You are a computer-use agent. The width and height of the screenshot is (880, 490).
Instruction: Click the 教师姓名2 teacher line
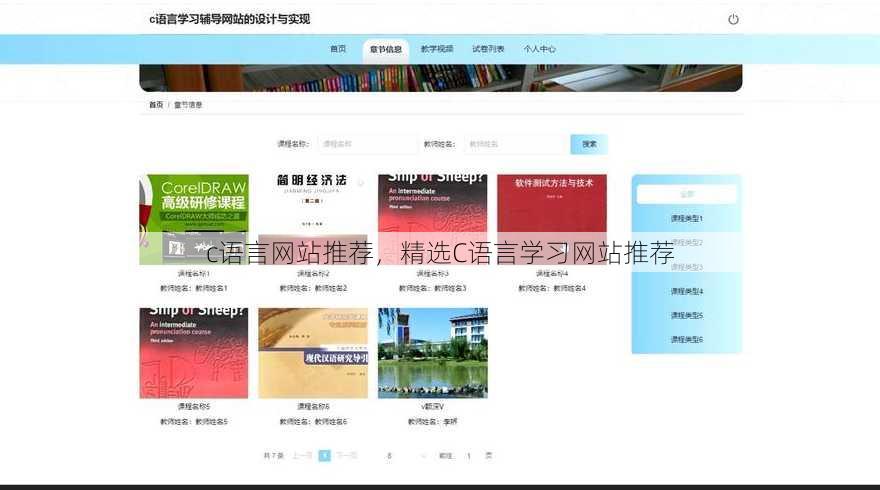(x=313, y=288)
